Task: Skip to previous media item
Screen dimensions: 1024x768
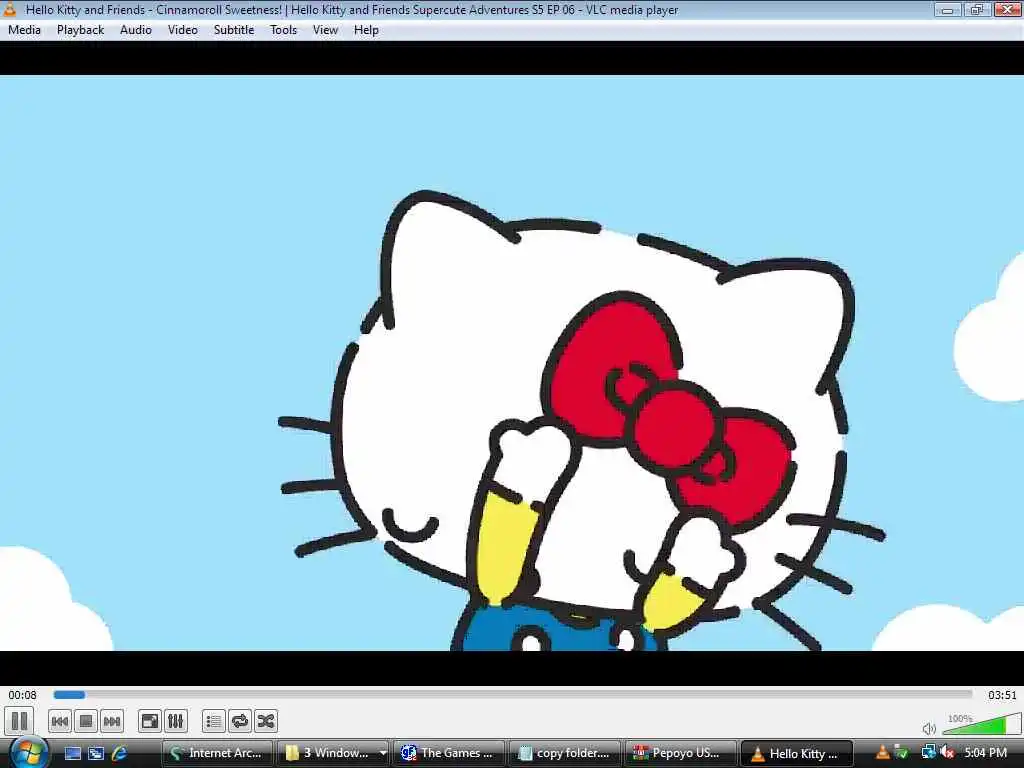Action: point(59,721)
